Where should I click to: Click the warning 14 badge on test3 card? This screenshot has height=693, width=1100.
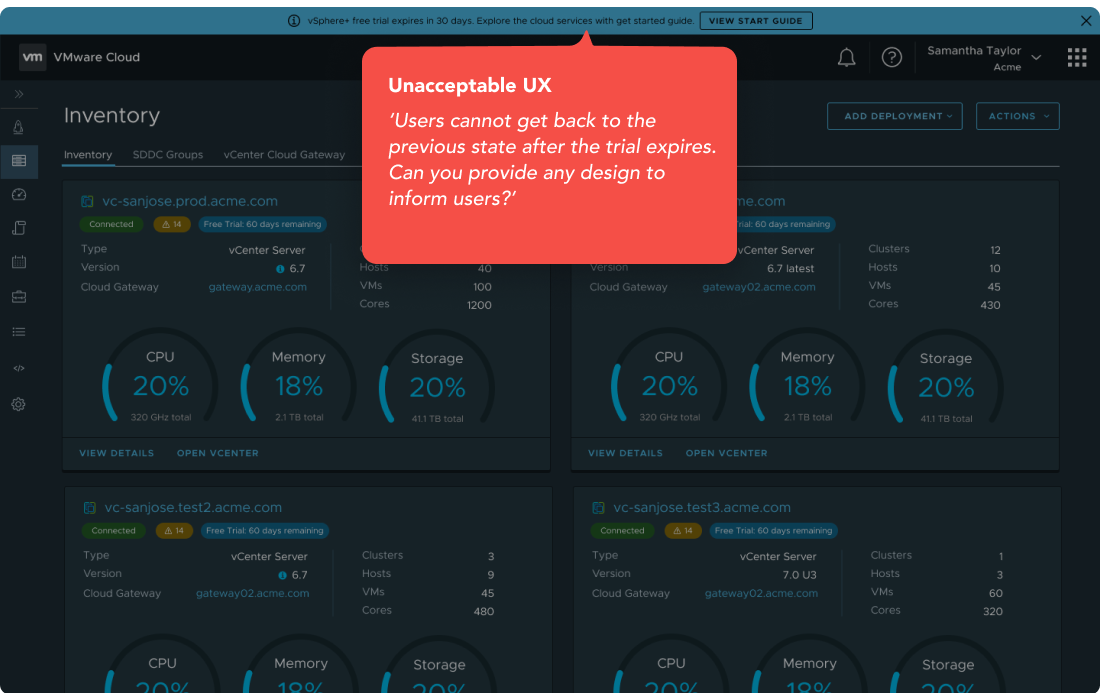683,531
